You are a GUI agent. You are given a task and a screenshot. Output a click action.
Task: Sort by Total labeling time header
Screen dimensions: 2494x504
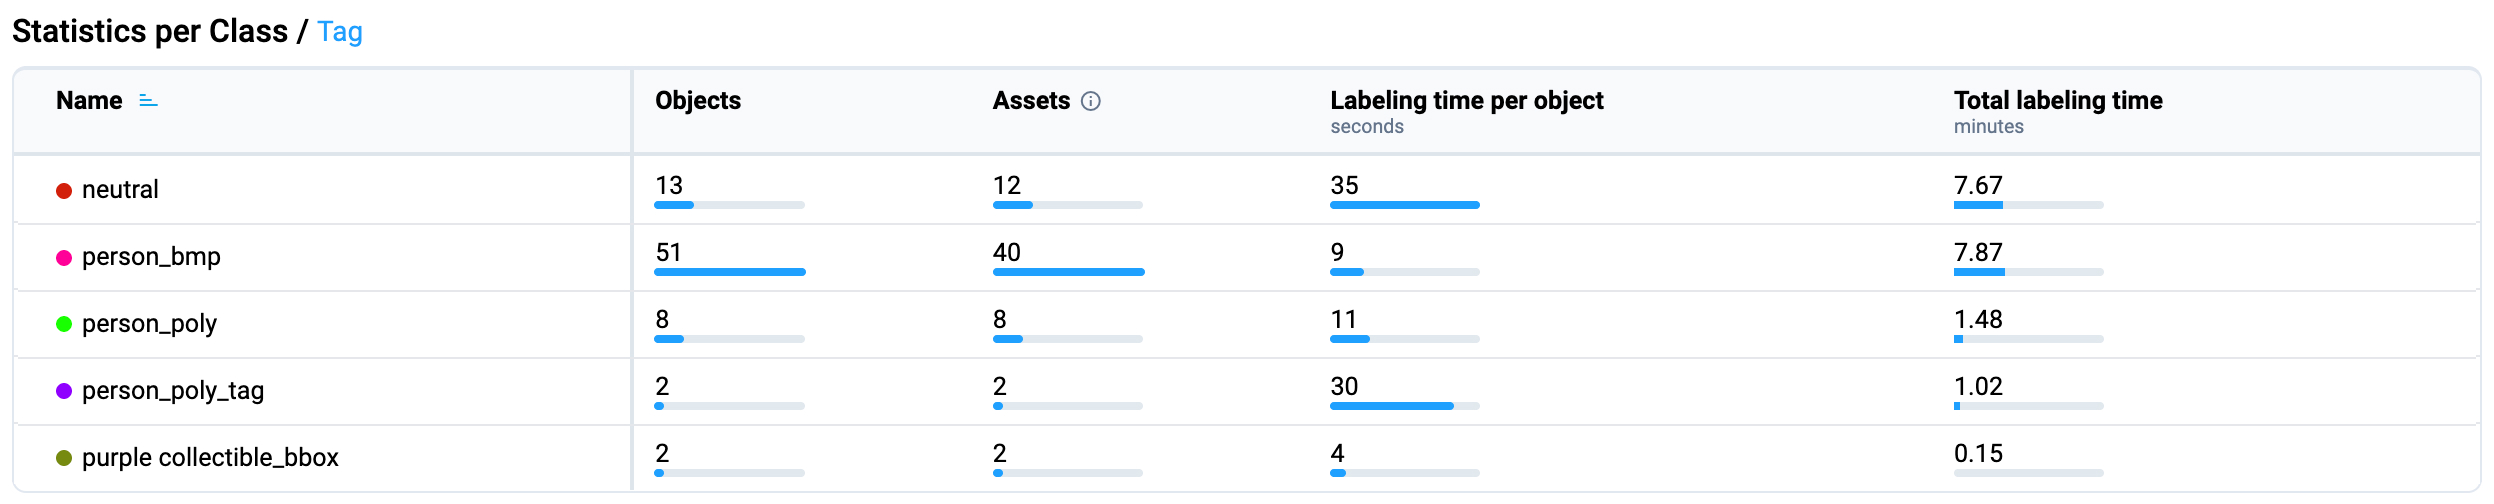click(2058, 101)
